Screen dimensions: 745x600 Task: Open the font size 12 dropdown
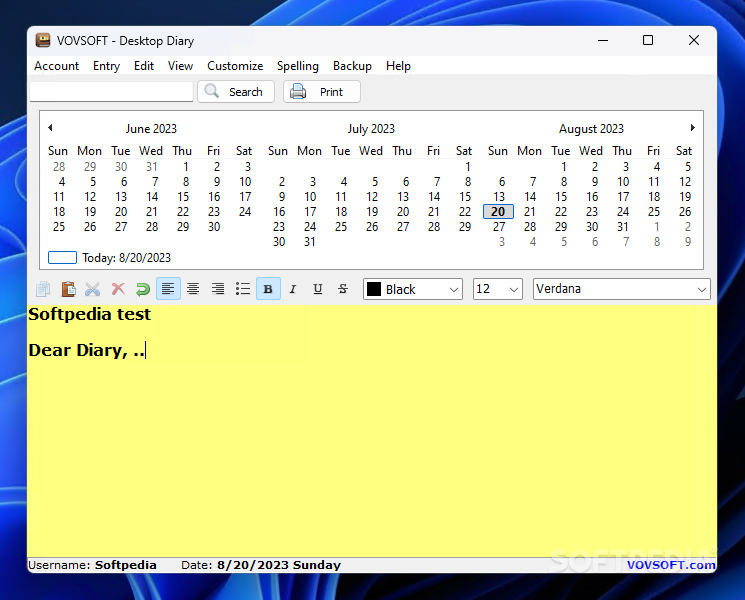(x=497, y=289)
